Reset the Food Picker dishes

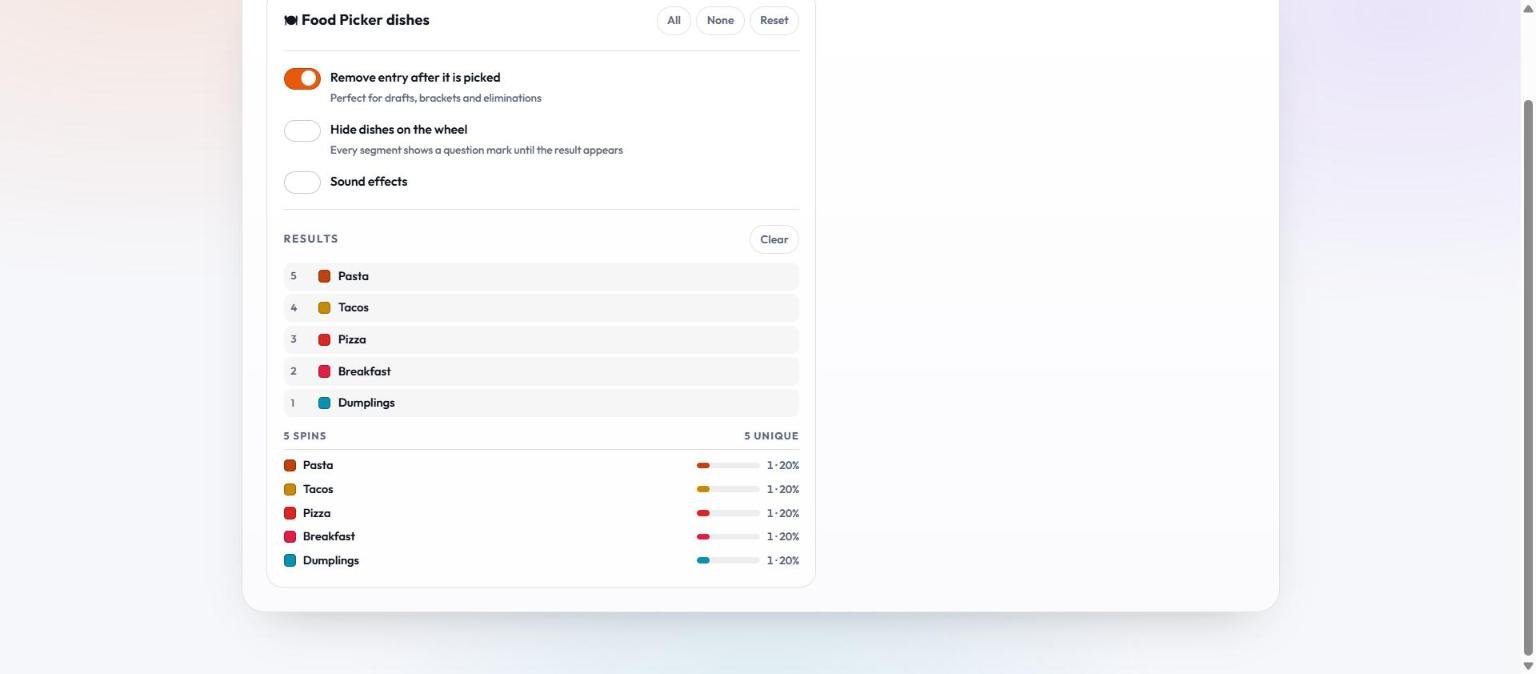(x=774, y=20)
